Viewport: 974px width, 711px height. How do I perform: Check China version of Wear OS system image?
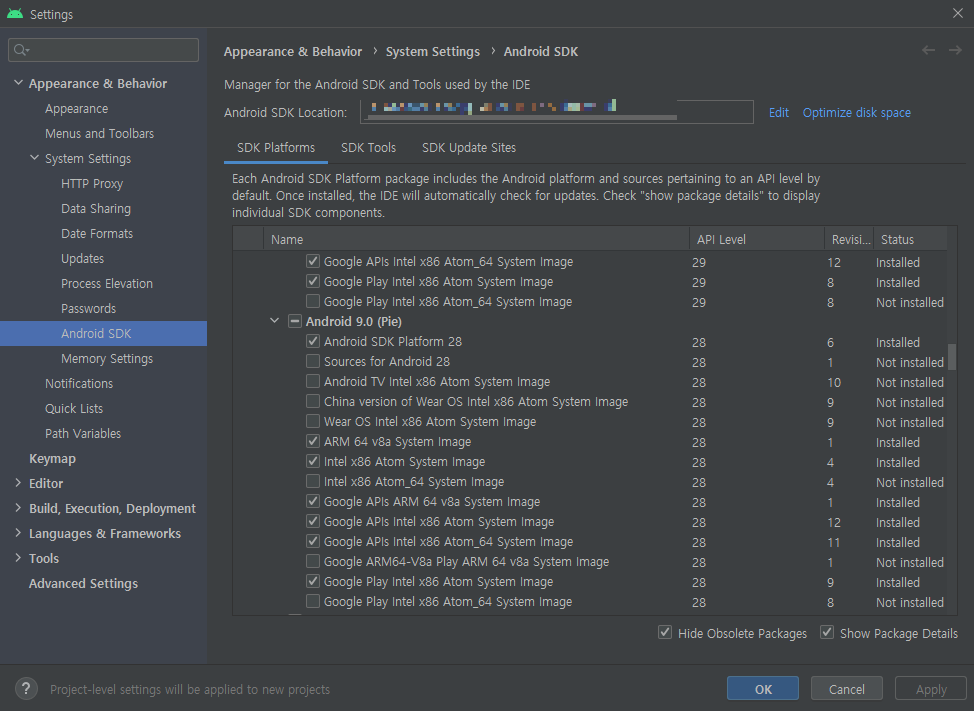(313, 401)
